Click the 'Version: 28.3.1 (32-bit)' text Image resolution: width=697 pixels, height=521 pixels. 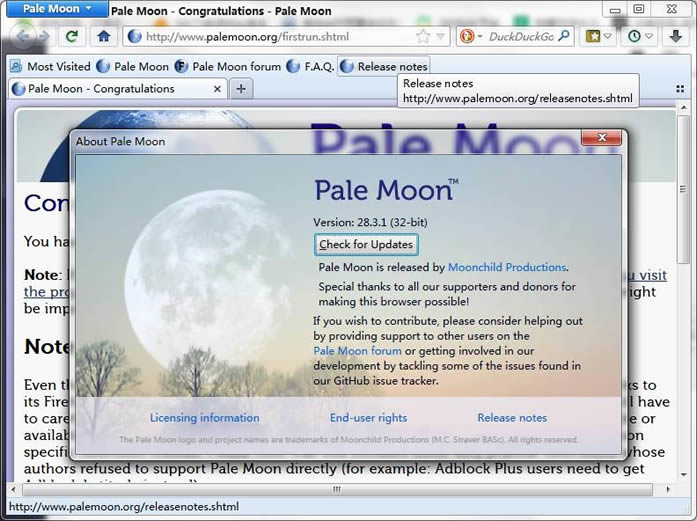[x=370, y=222]
